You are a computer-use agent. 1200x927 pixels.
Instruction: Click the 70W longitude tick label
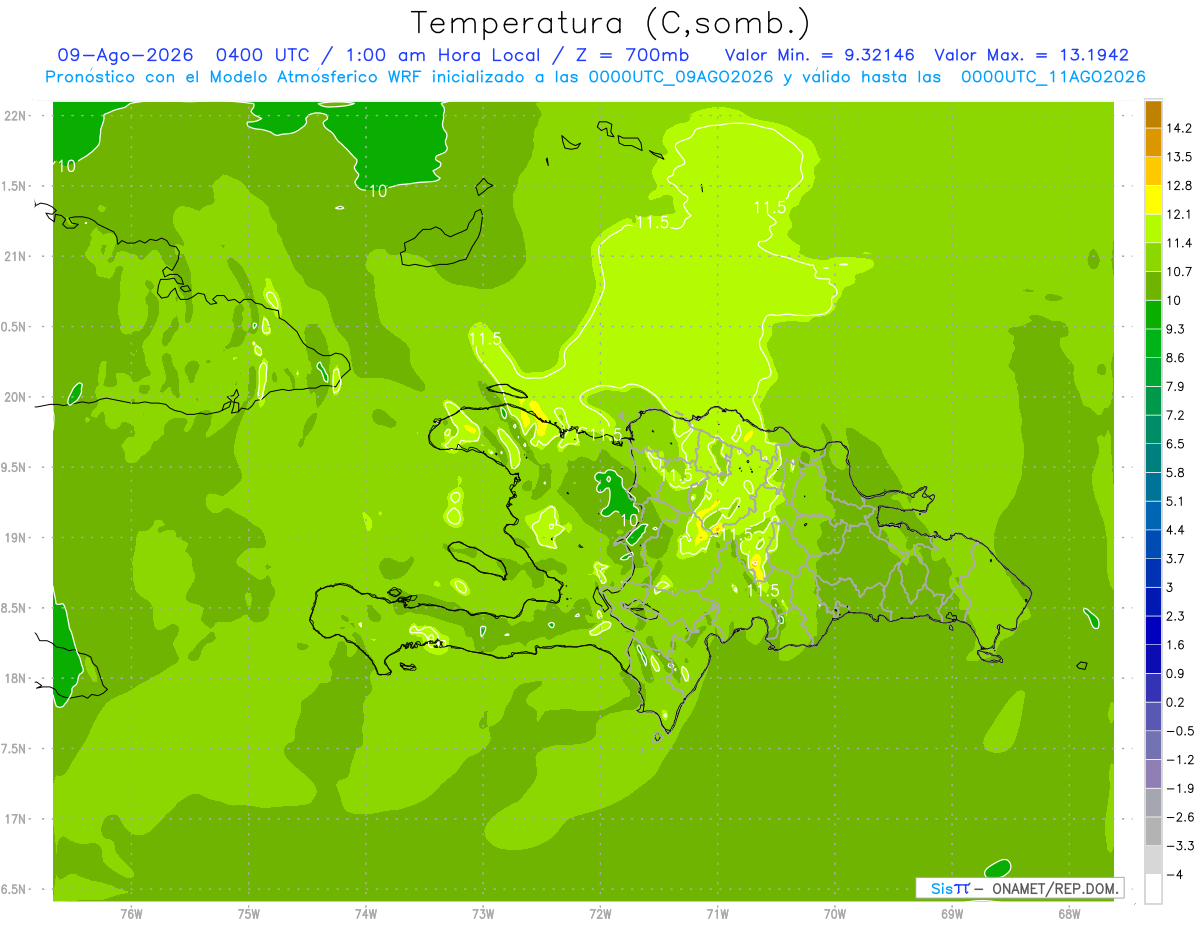tap(835, 913)
